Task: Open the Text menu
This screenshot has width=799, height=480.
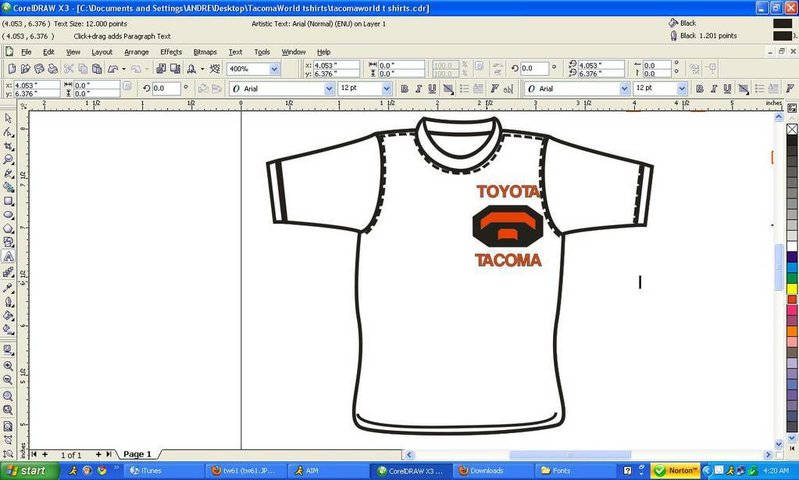Action: click(x=235, y=52)
